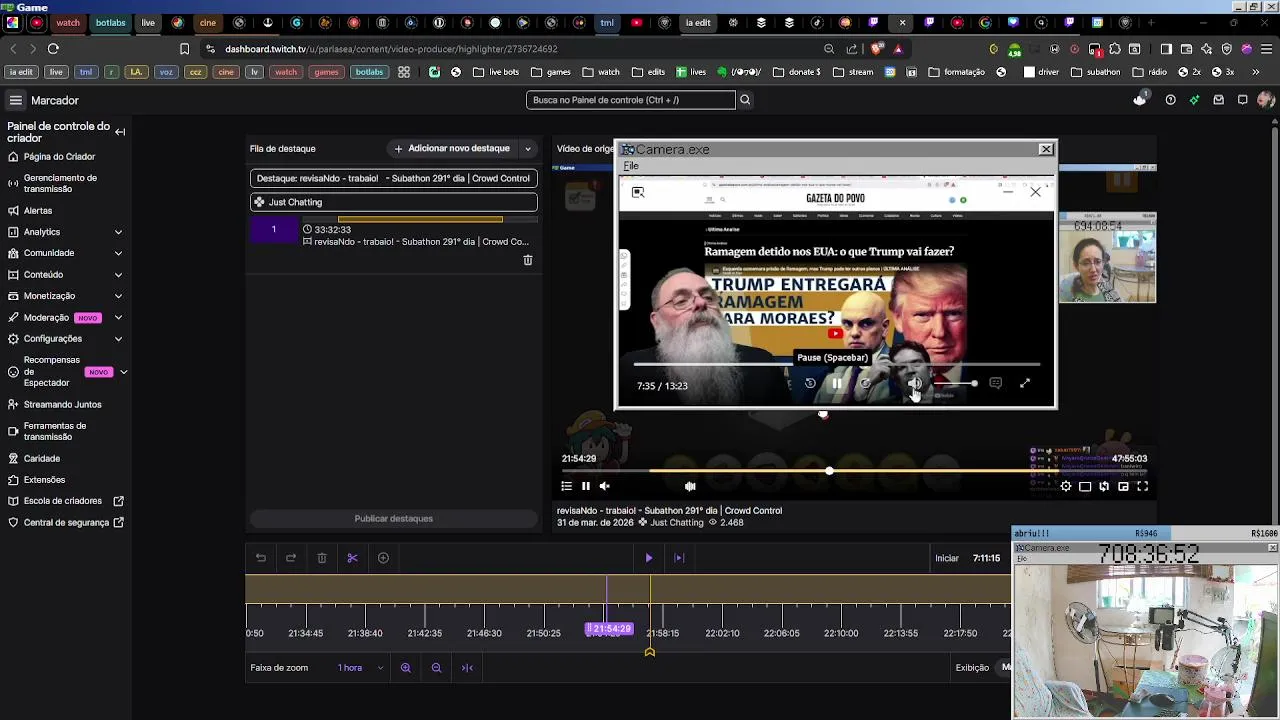Skip to segment end in timeline
This screenshot has width=1280, height=720.
[x=679, y=558]
